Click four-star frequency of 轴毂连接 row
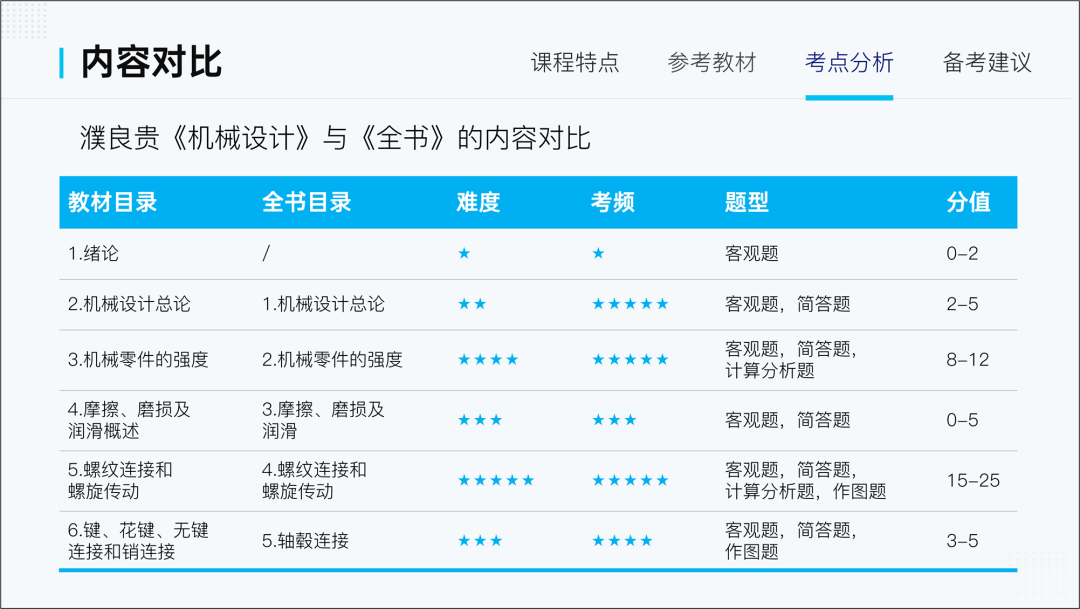 pyautogui.click(x=623, y=541)
